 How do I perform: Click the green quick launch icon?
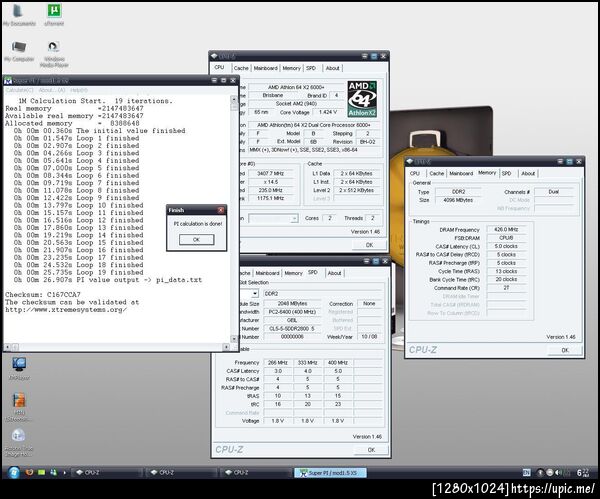pos(41,473)
